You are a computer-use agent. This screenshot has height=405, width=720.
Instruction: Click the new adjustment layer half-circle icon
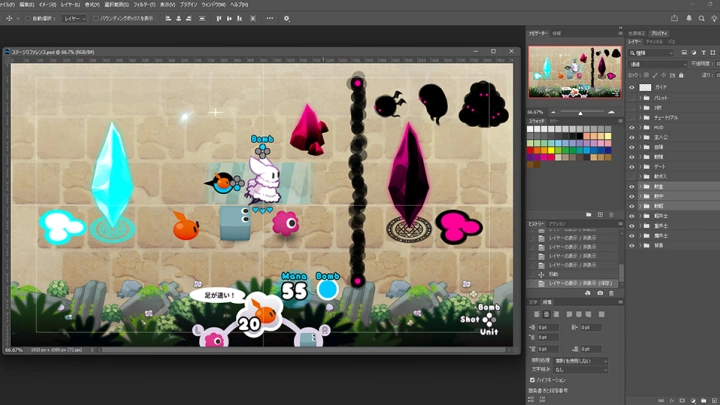[x=693, y=401]
